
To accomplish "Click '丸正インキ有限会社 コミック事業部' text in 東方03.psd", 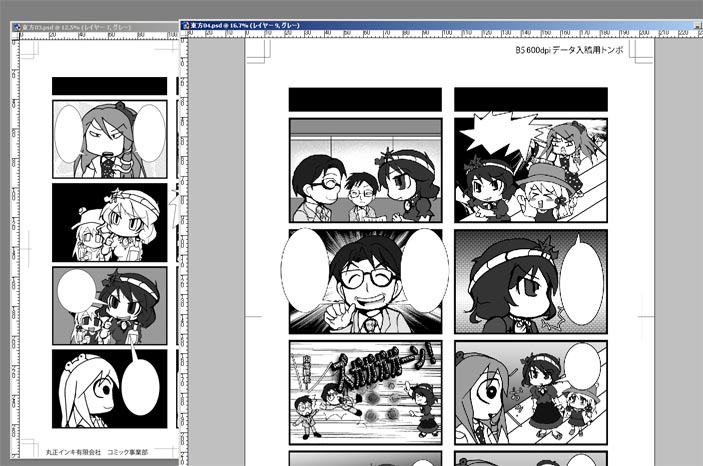I will (x=97, y=452).
